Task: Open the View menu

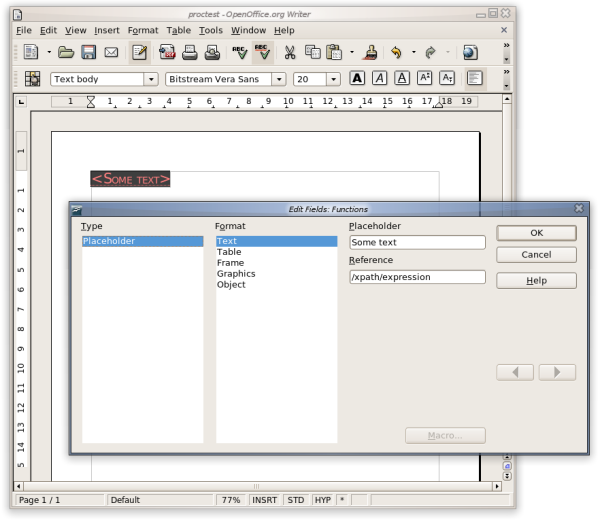Action: coord(75,30)
